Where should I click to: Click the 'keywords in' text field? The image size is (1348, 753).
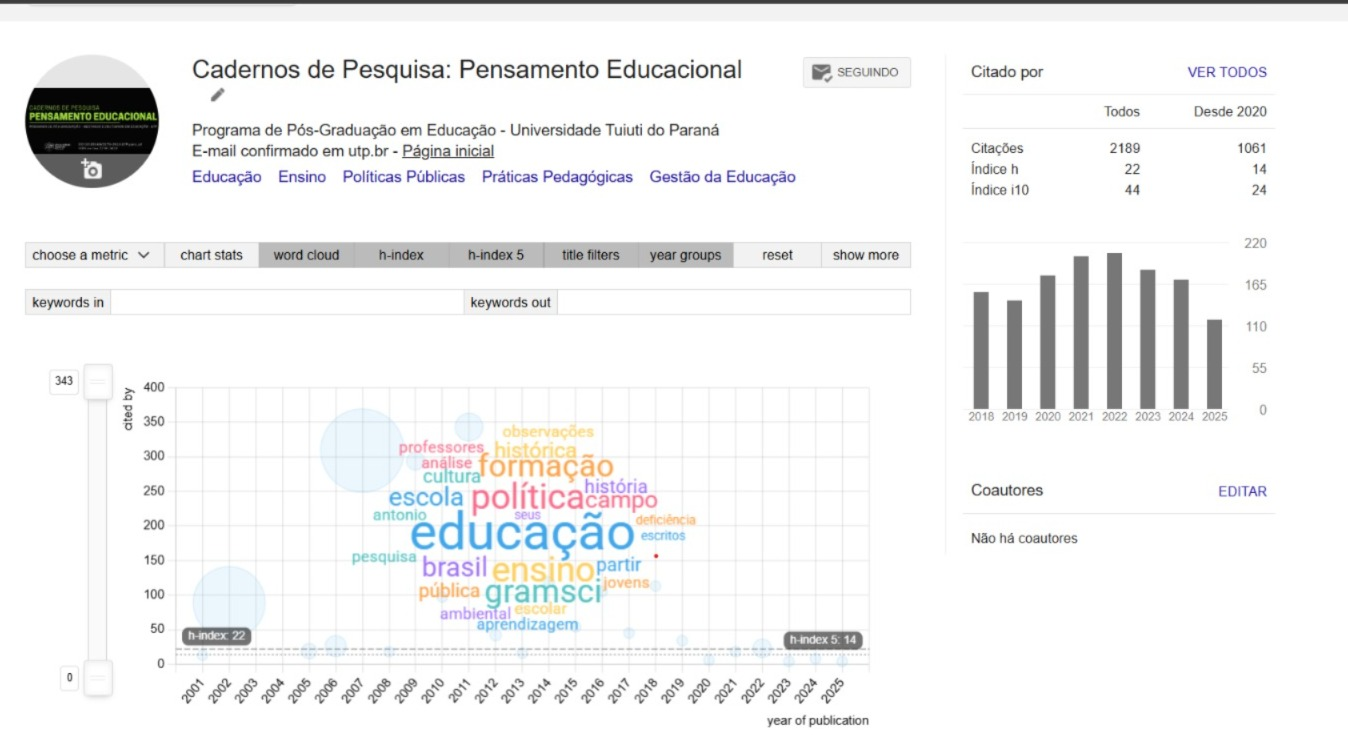[x=287, y=302]
